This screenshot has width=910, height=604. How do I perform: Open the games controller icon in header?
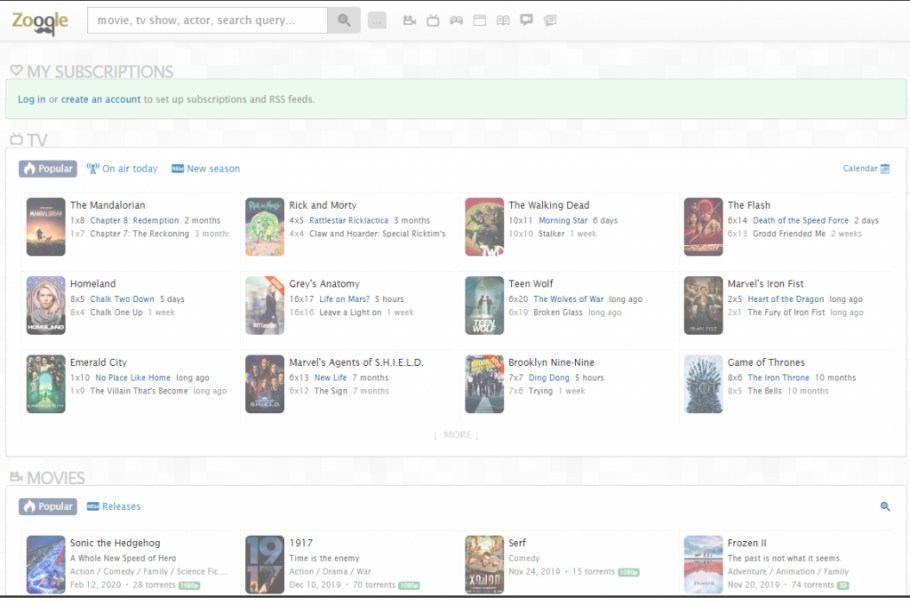[x=456, y=20]
